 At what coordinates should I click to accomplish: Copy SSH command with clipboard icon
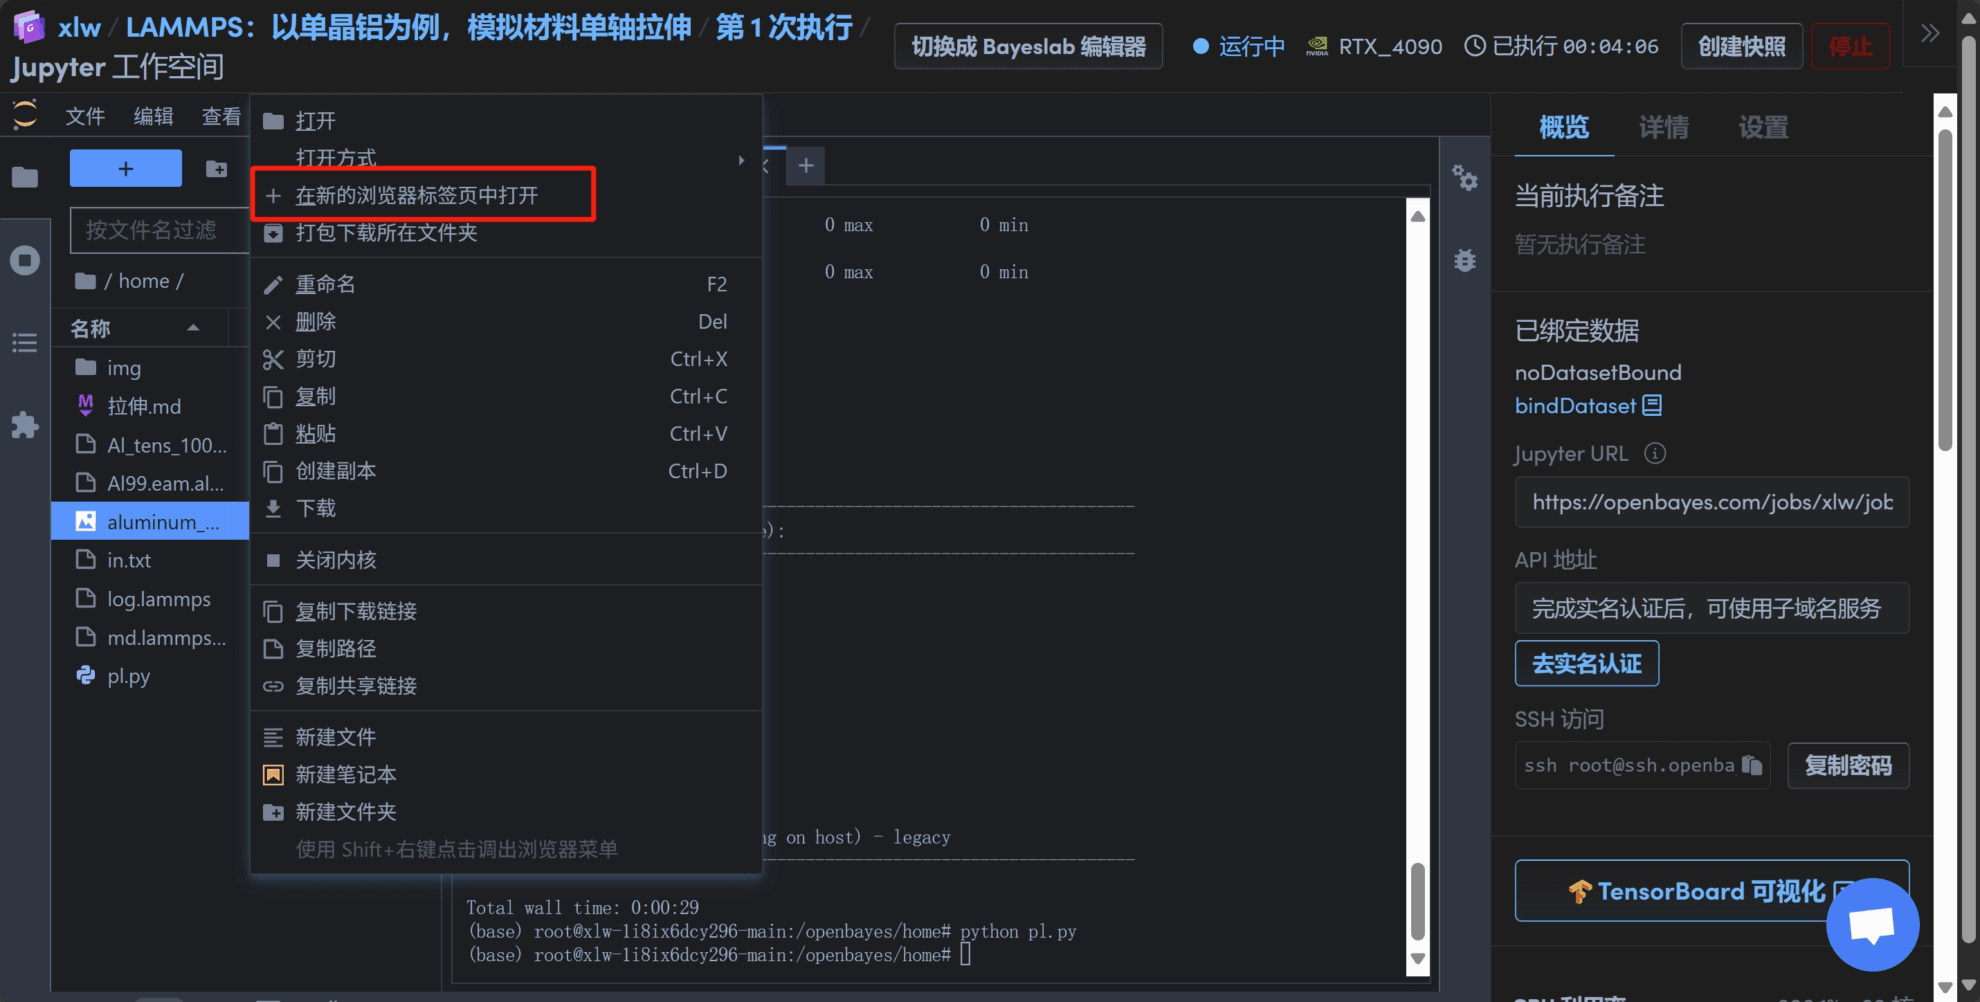[1751, 765]
